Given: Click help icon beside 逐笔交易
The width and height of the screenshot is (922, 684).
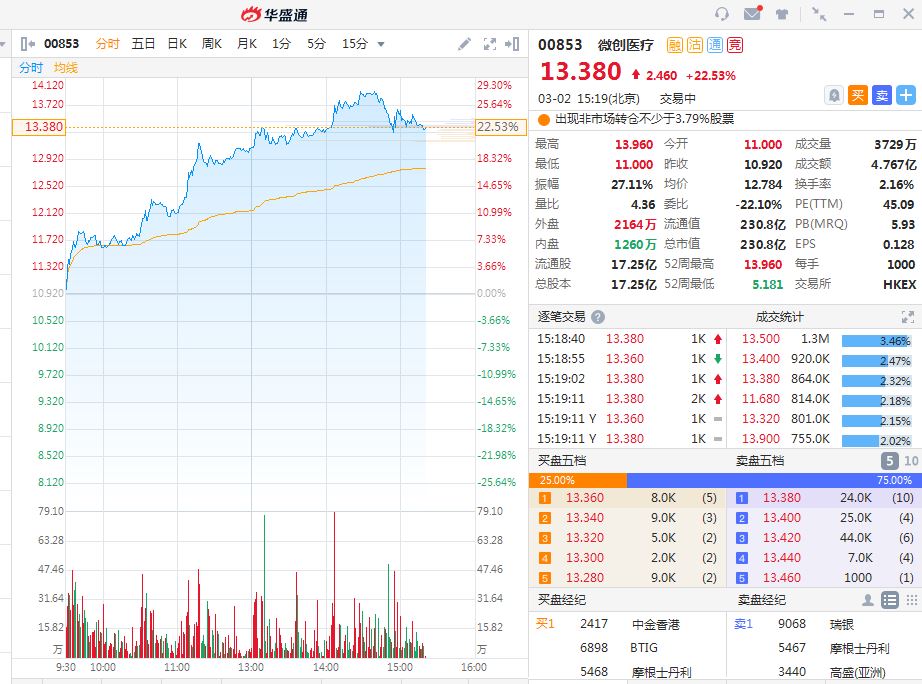Looking at the screenshot, I should pyautogui.click(x=598, y=317).
